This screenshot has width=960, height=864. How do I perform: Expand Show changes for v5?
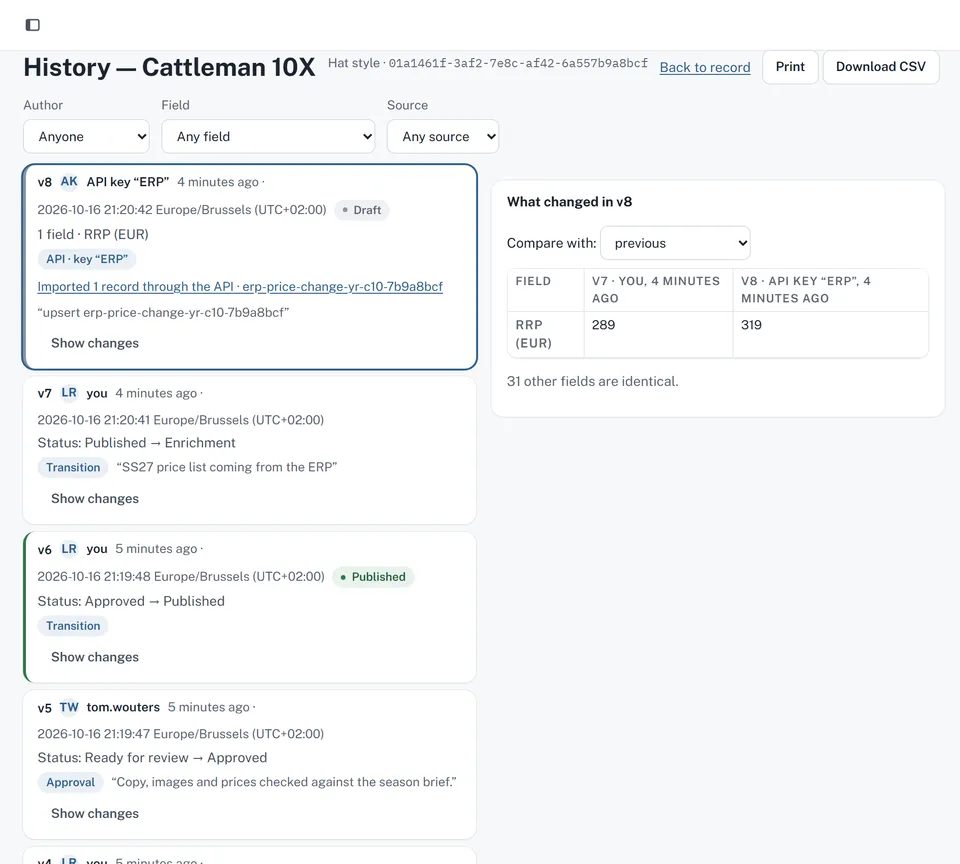click(x=95, y=813)
